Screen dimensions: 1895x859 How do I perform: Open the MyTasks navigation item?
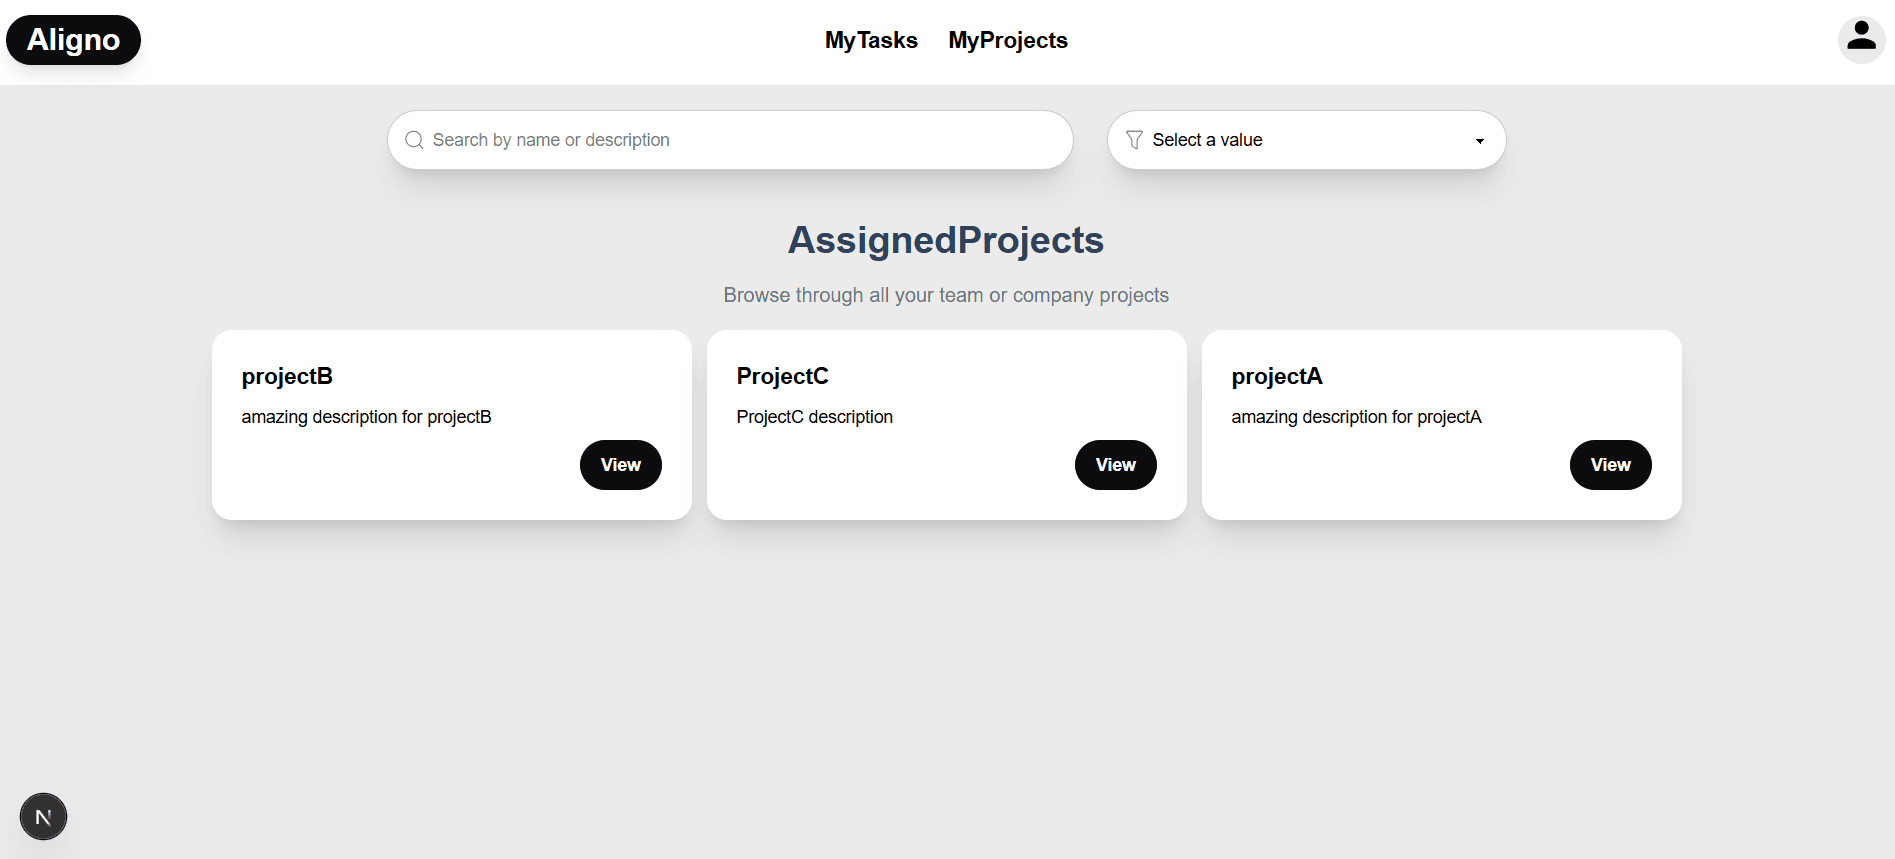coord(871,40)
